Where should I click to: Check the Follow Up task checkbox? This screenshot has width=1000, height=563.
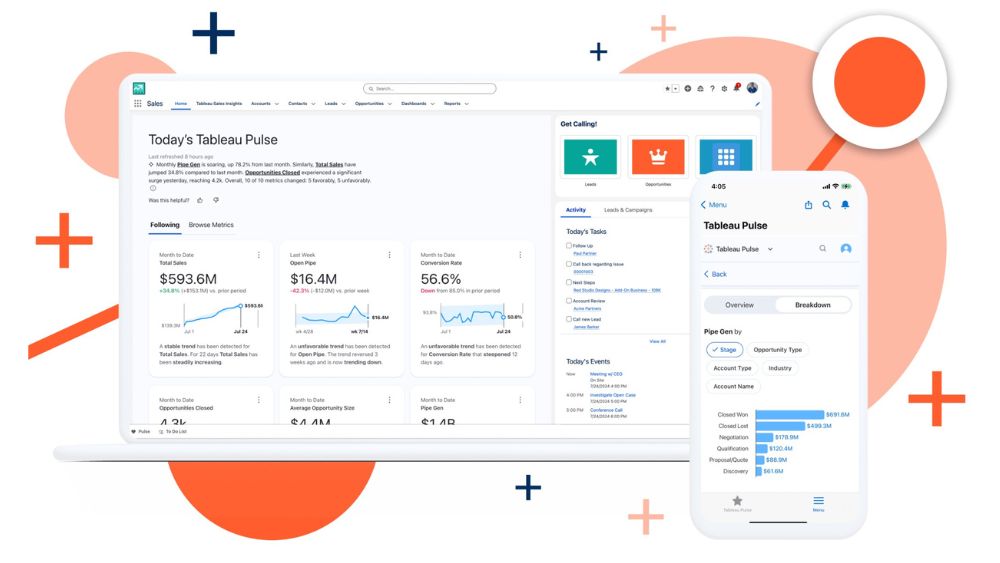[x=569, y=245]
